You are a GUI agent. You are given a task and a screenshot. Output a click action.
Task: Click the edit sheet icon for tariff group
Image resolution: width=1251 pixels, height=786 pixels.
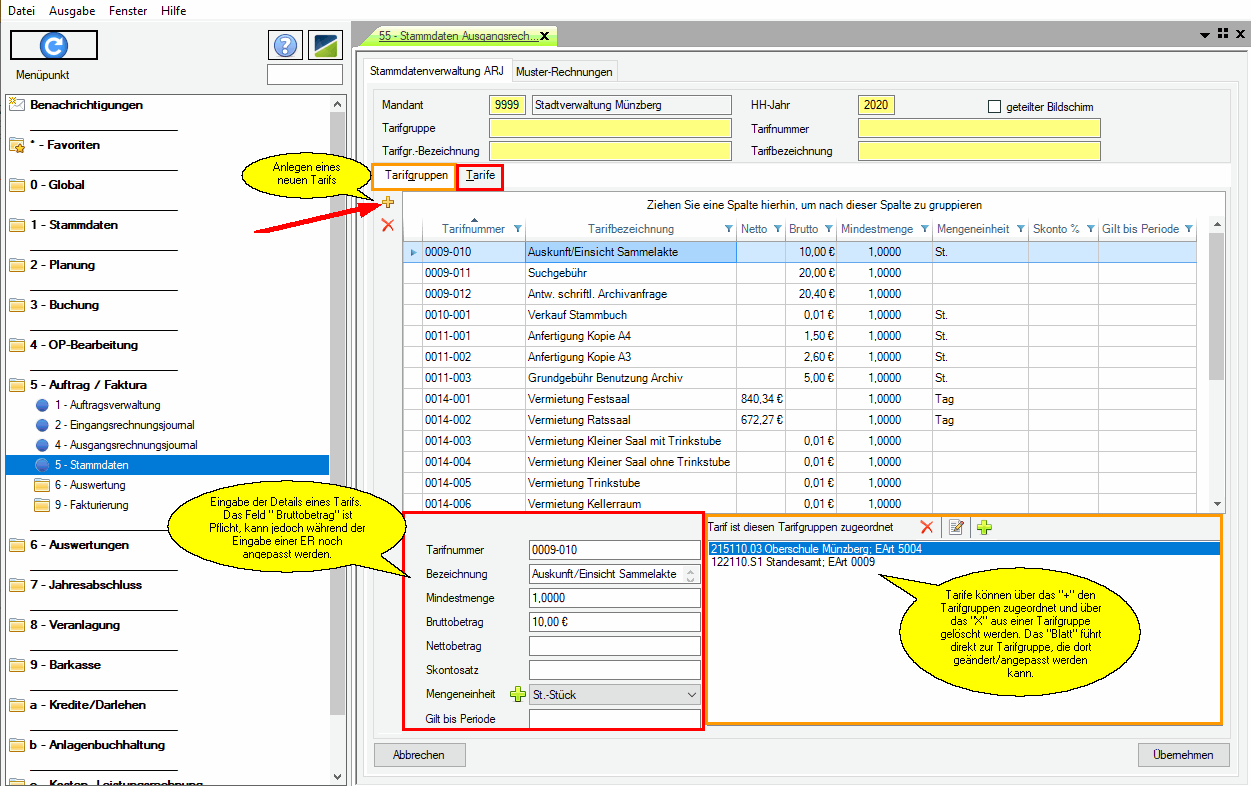coord(956,527)
